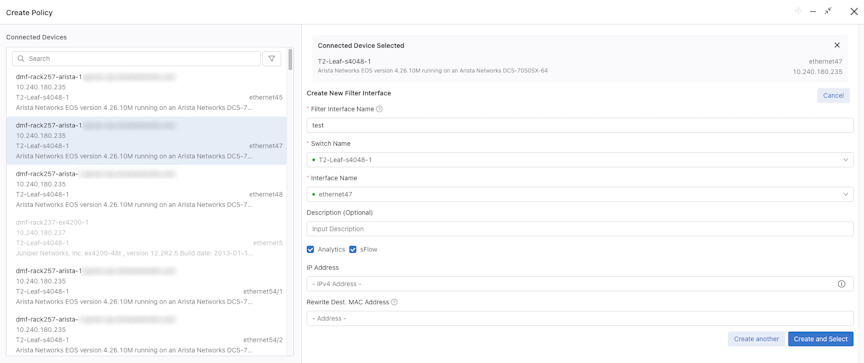
Task: Uncheck the Analytics checkbox
Action: point(311,250)
